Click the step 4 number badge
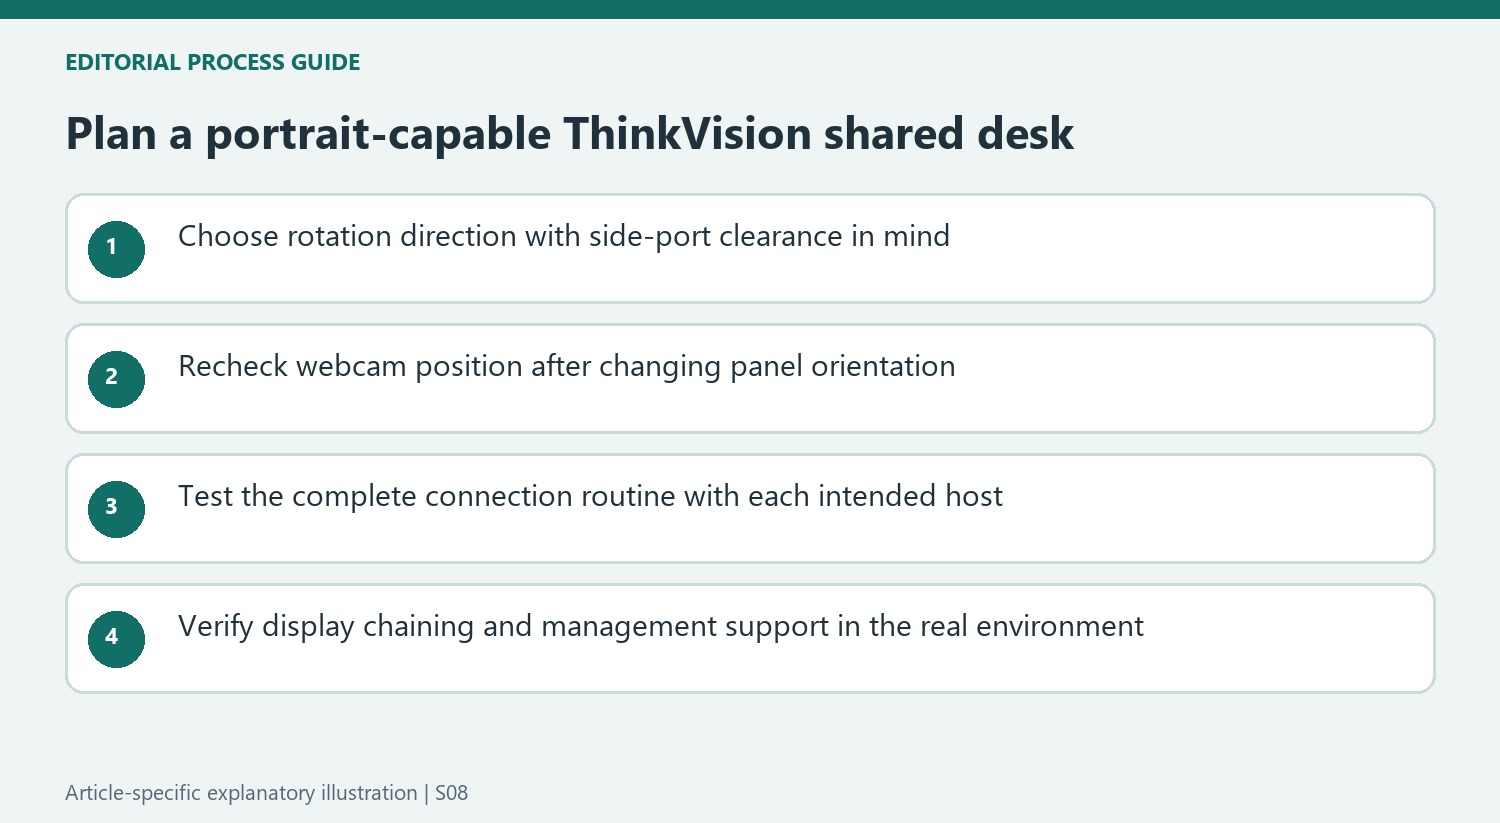The image size is (1500, 823). coord(116,639)
